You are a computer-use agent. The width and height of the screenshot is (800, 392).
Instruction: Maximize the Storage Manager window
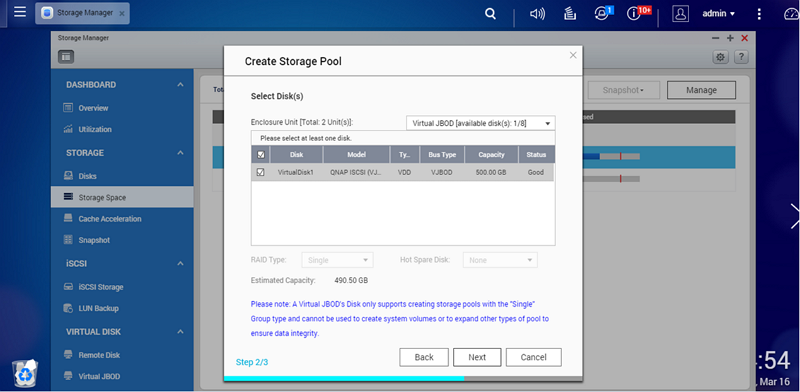[730, 38]
